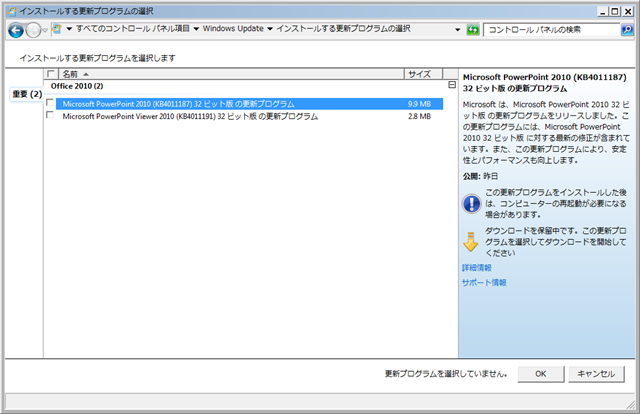Viewport: 640px width, 414px height.
Task: Click the yellow download arrow icon
Action: [471, 242]
